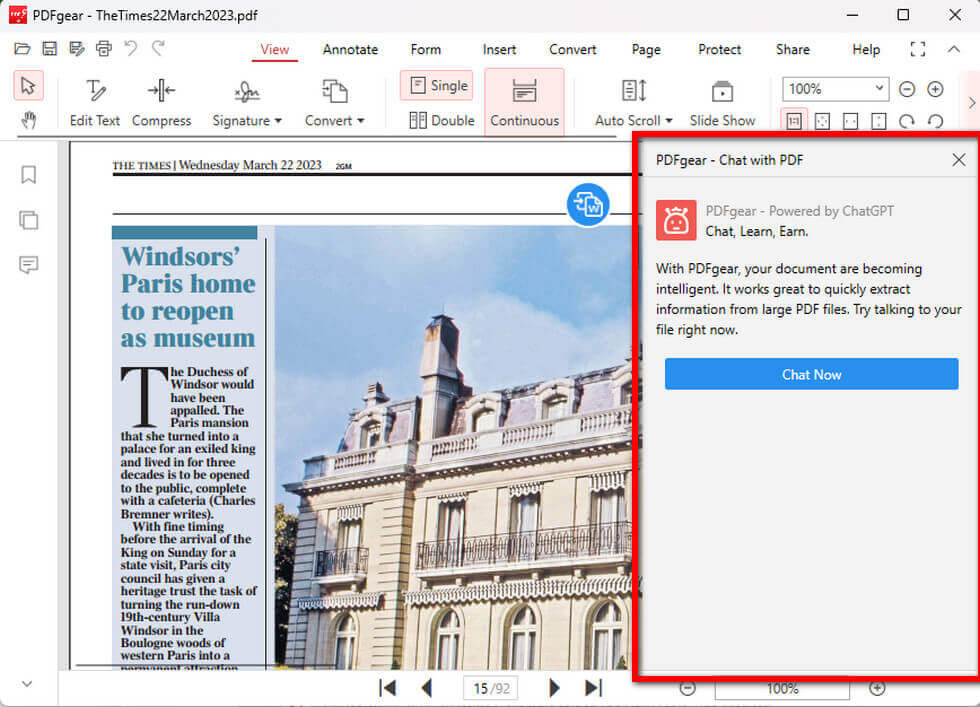Click the headline "Windsors' Paris home to reopen as museum"
Image resolution: width=980 pixels, height=707 pixels.
[188, 297]
